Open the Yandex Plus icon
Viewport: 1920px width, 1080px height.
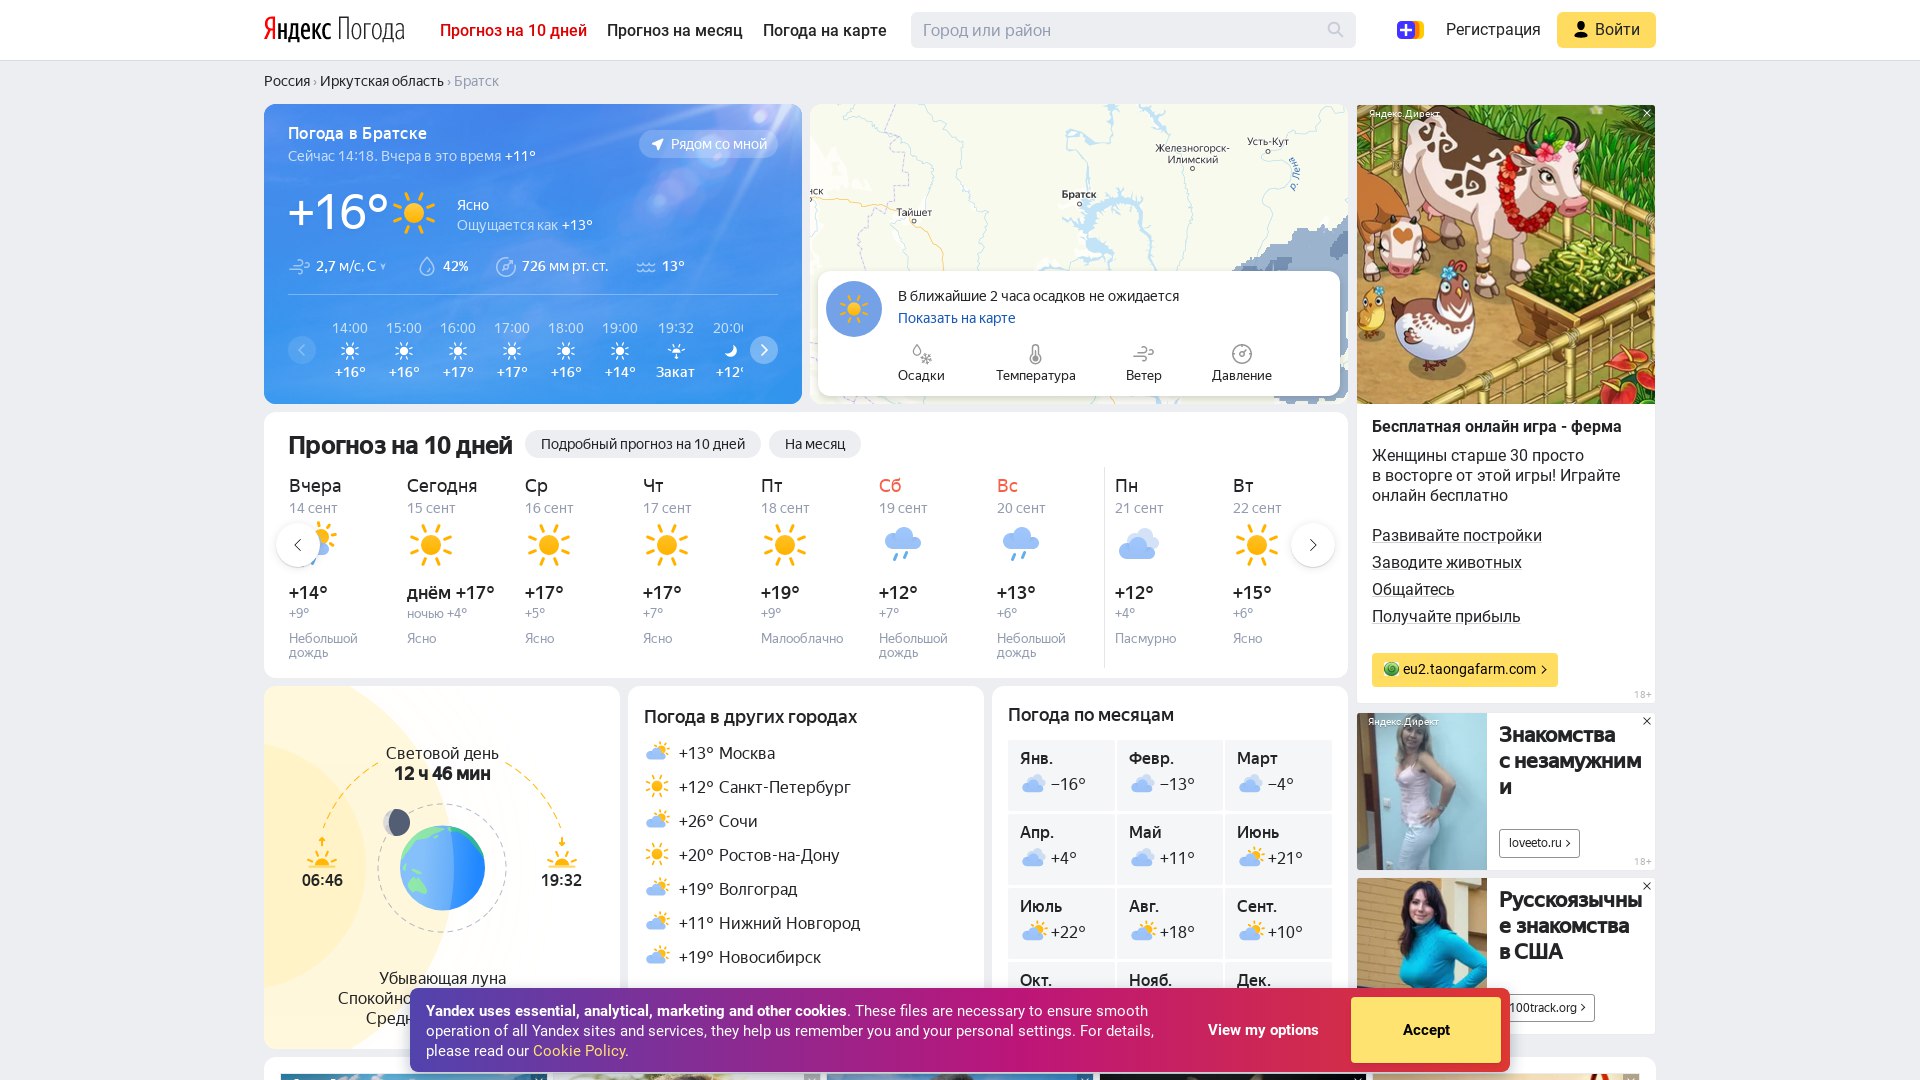coord(1409,30)
